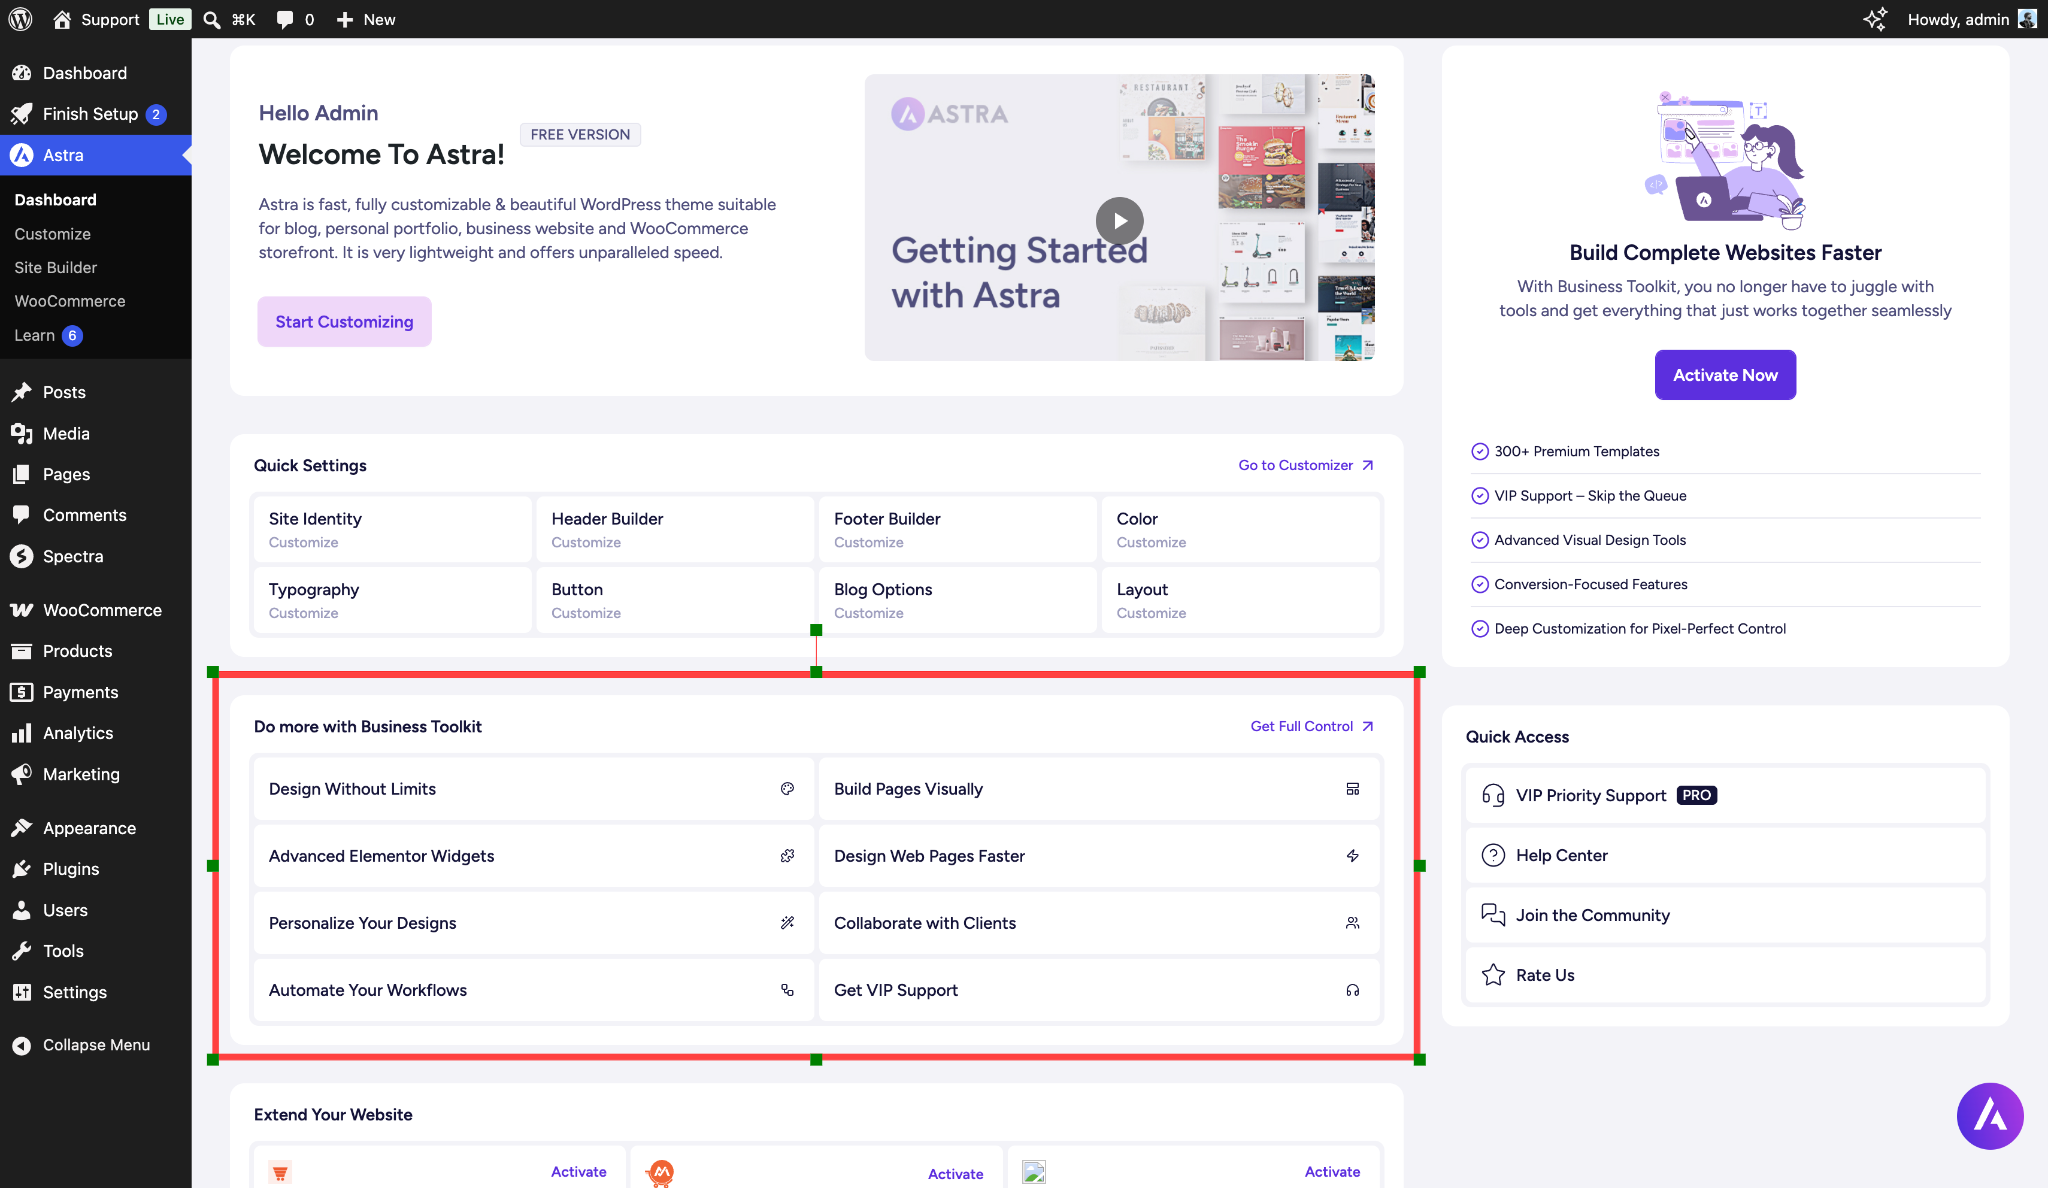
Task: Open Header Builder quick setting
Action: pyautogui.click(x=675, y=529)
